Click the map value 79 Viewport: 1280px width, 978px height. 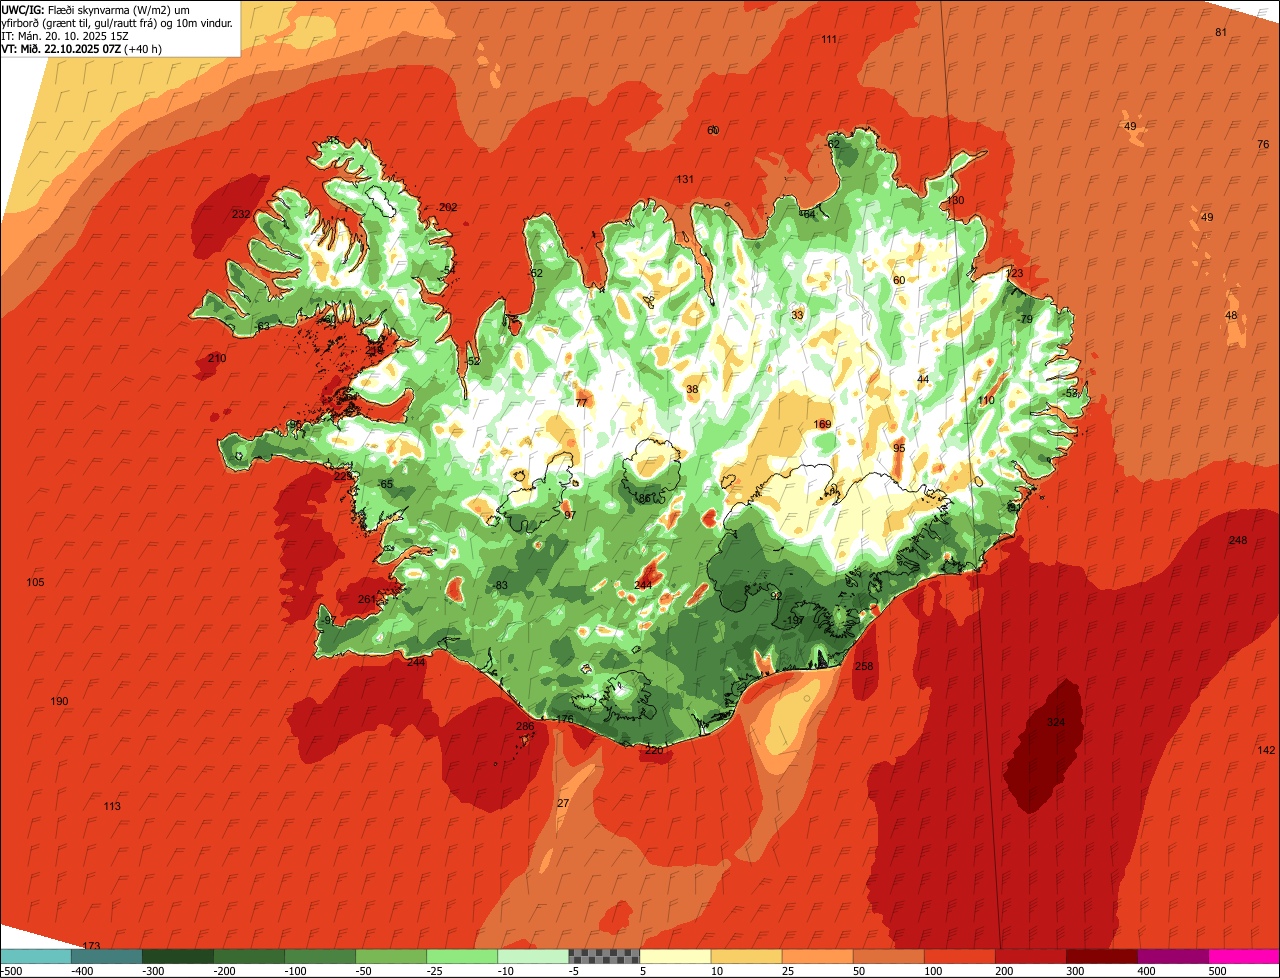1026,320
